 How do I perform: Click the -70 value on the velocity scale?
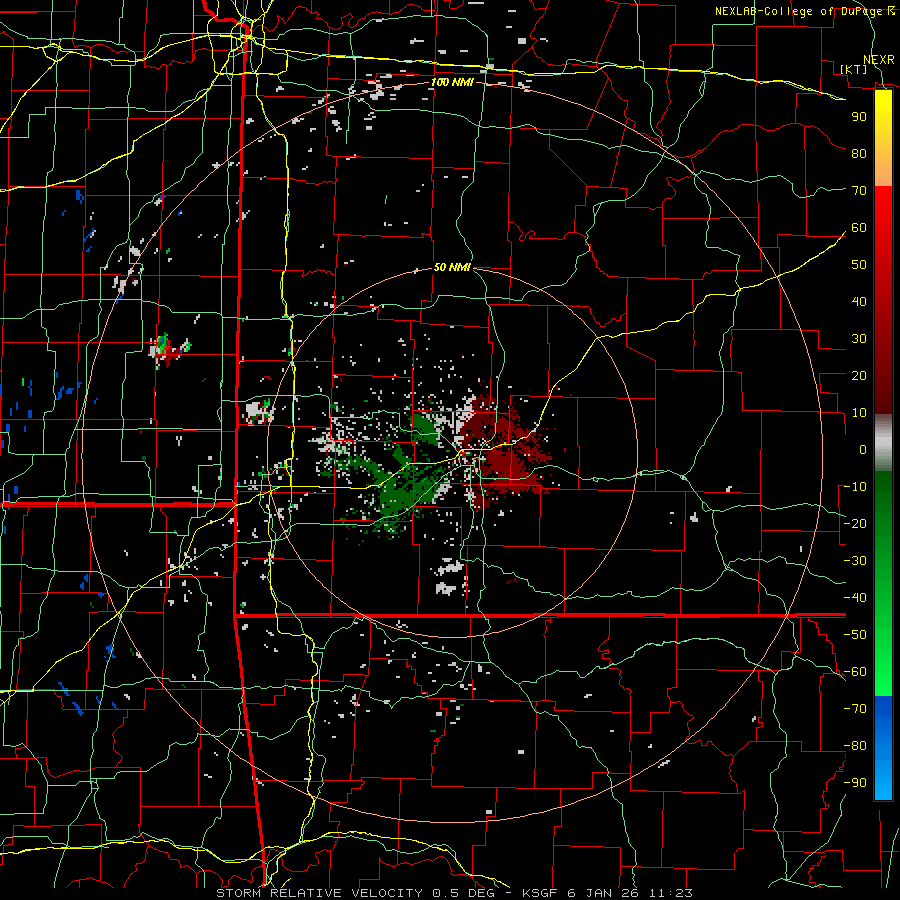click(x=855, y=709)
